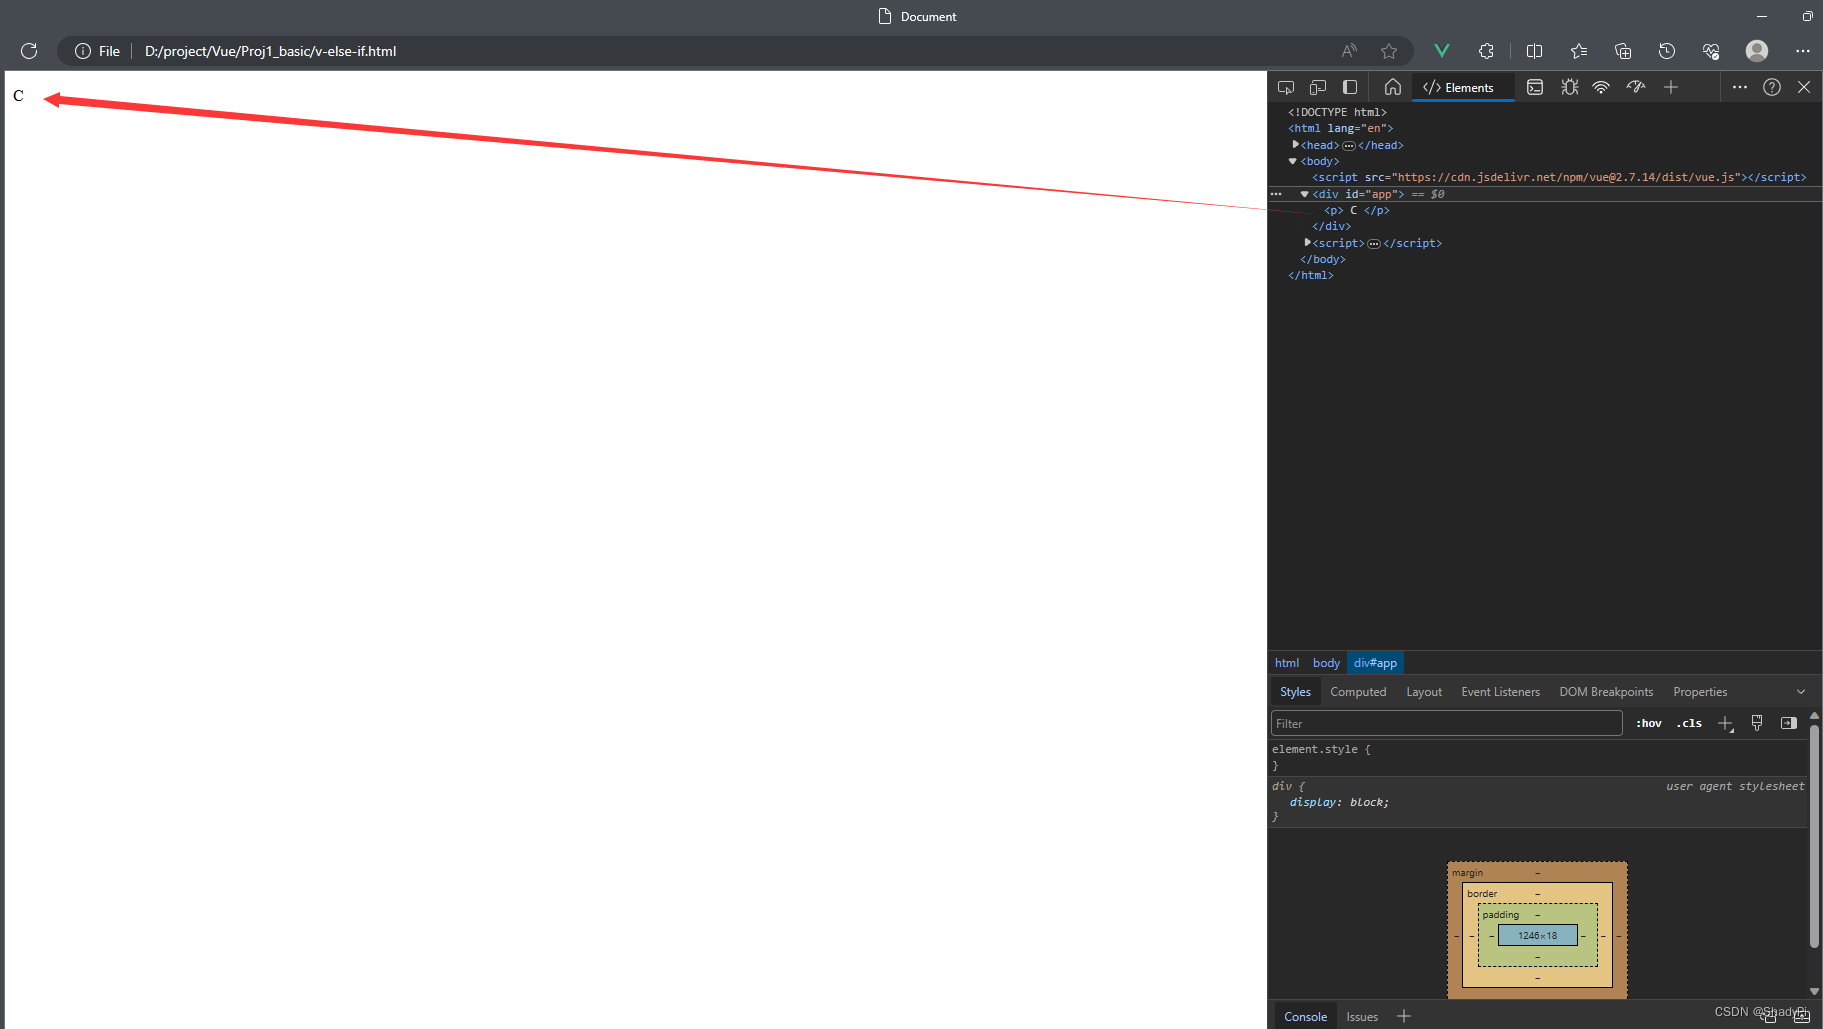This screenshot has height=1029, width=1823.
Task: Add more tools with plus icon
Action: (x=1671, y=87)
